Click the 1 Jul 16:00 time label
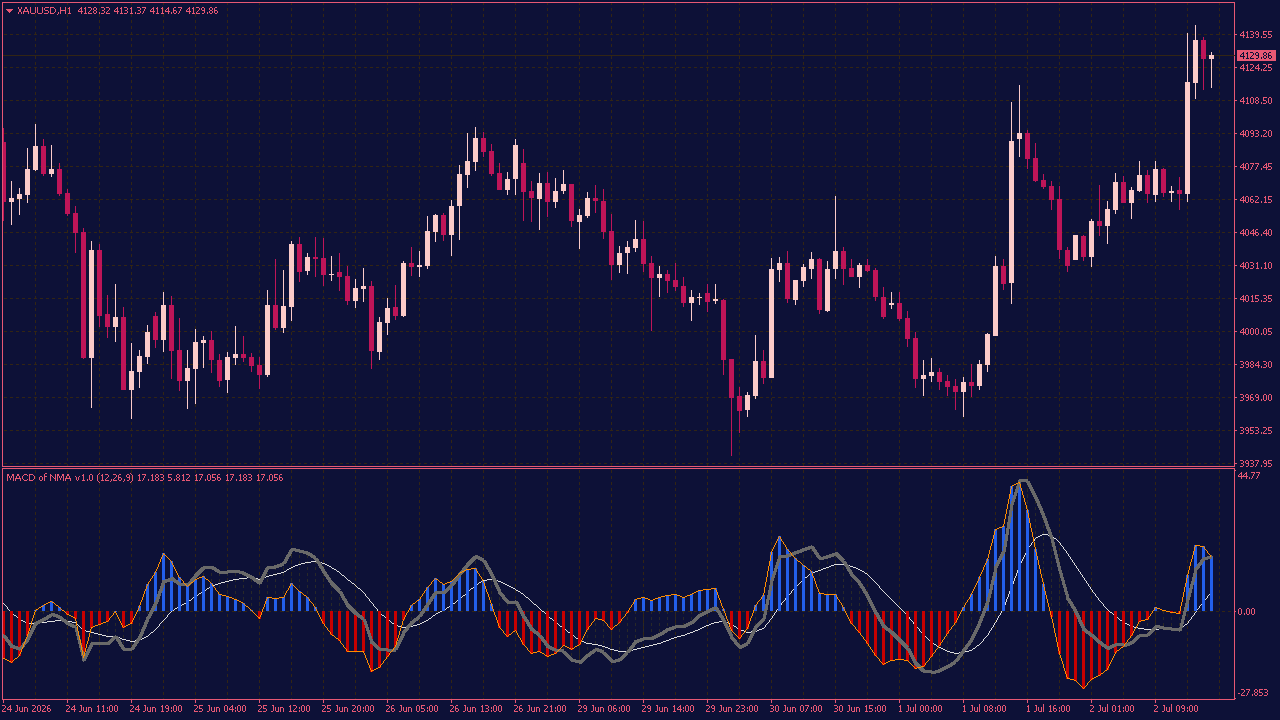1280x720 pixels. point(1050,709)
